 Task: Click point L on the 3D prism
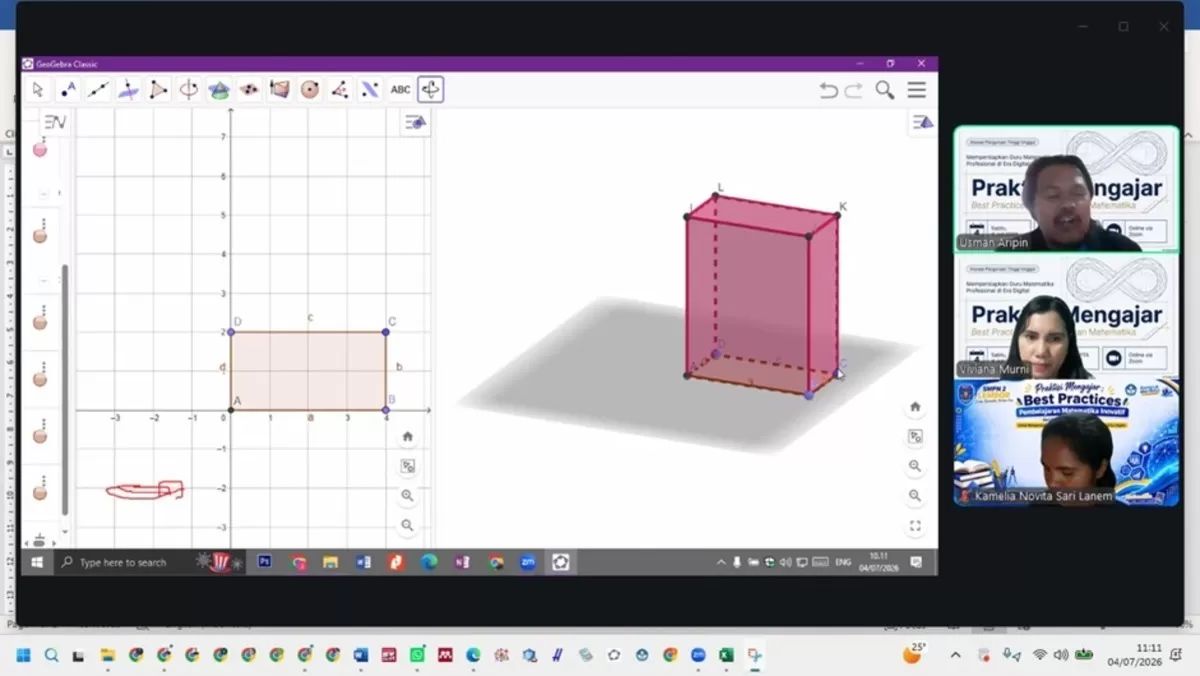pos(716,195)
